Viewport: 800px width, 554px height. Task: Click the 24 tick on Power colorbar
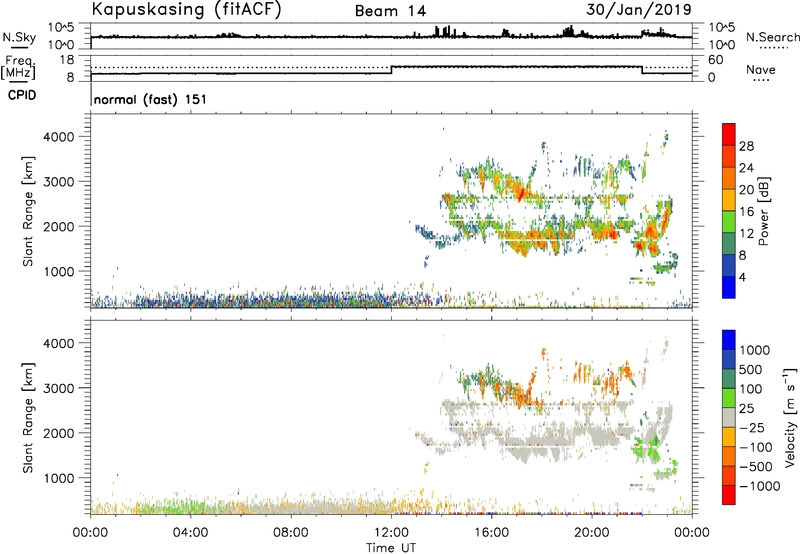click(746, 168)
